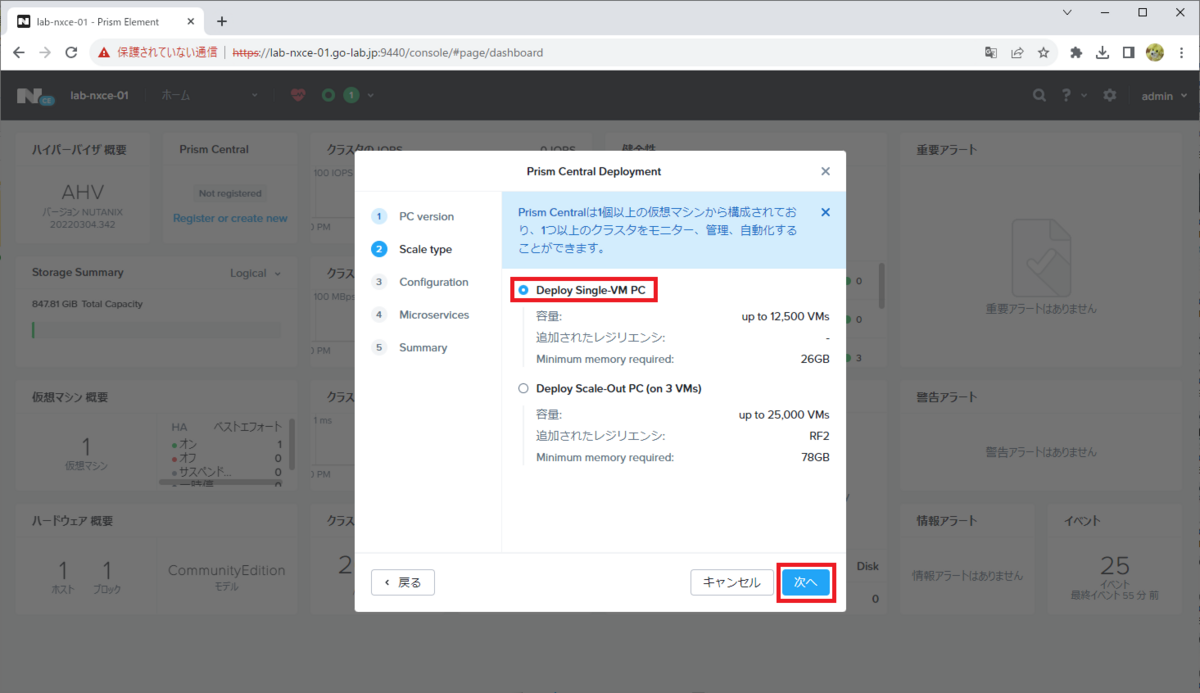Click the heart health status icon

tap(298, 95)
